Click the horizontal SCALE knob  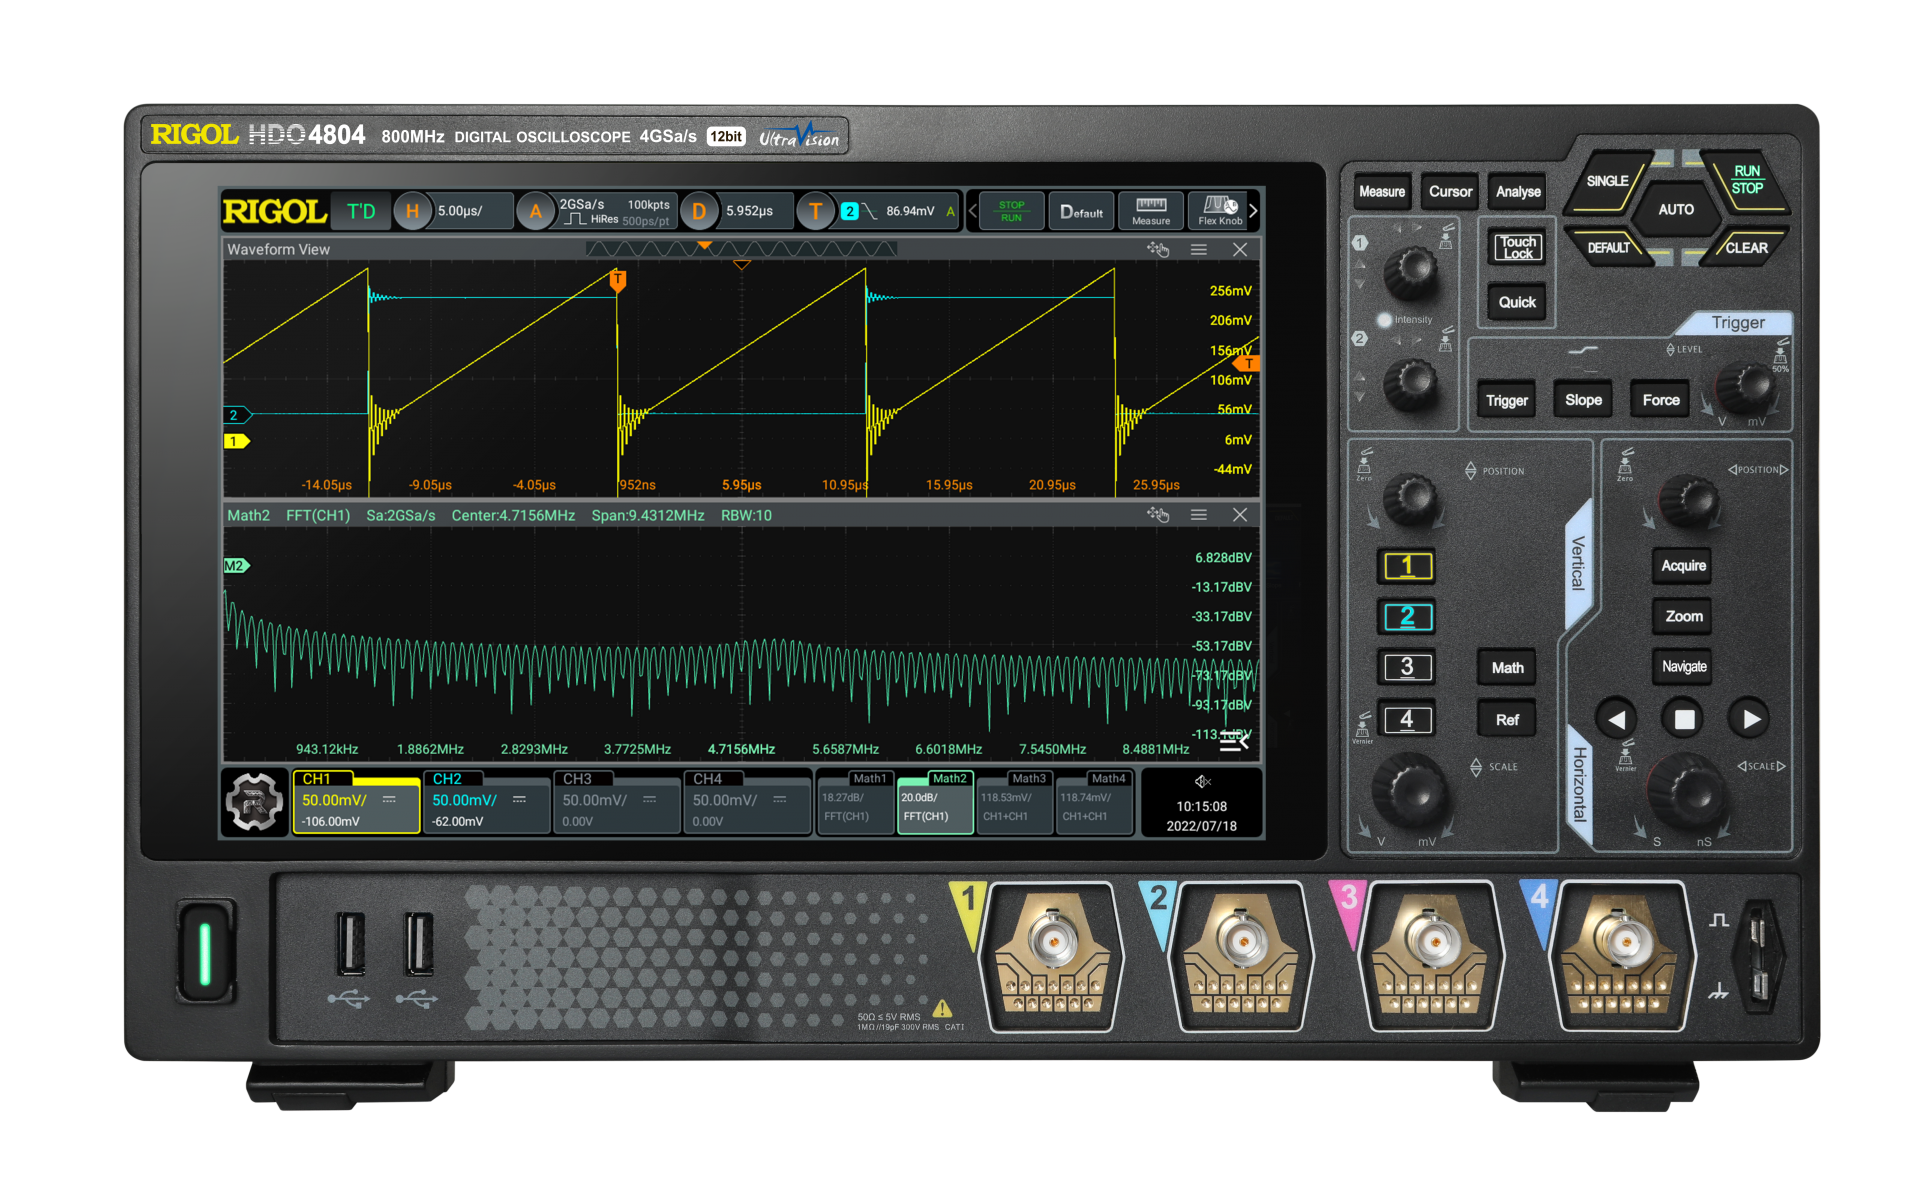(x=1688, y=792)
